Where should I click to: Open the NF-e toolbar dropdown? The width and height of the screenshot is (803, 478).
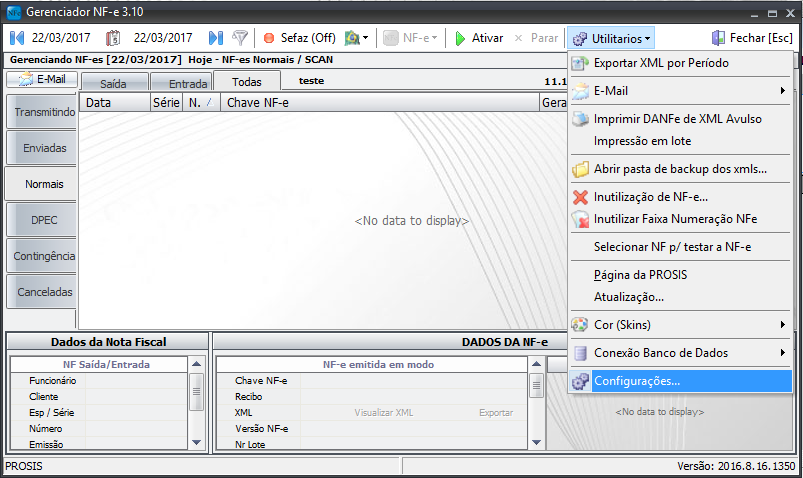coord(411,38)
